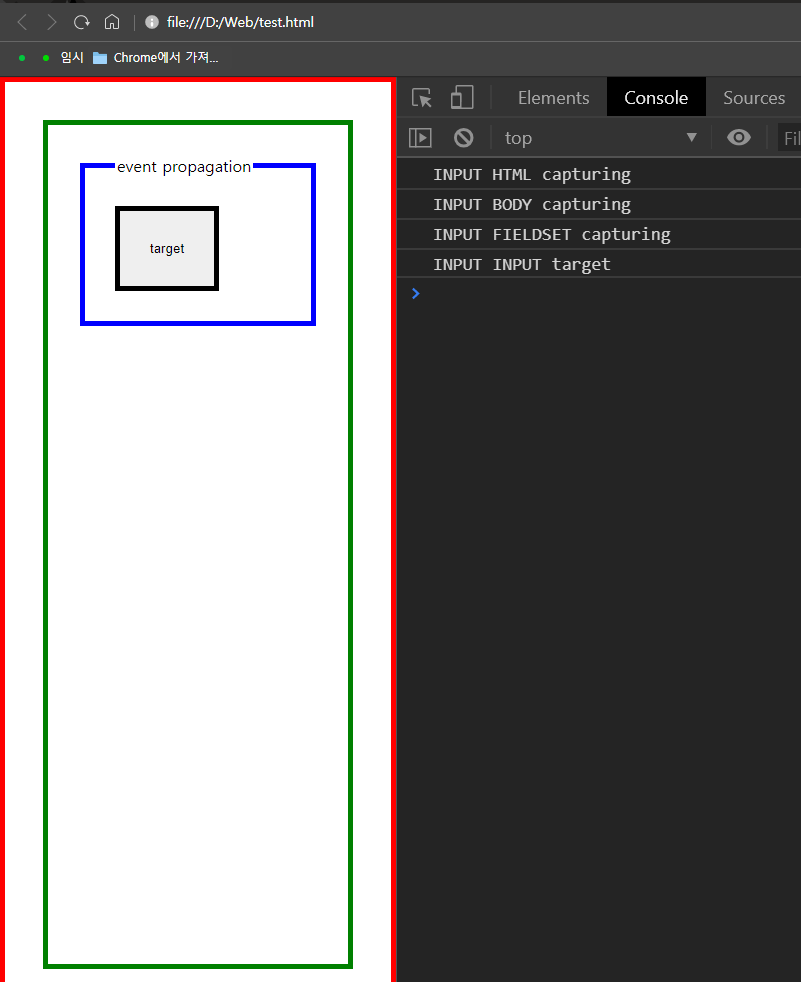Image resolution: width=801 pixels, height=982 pixels.
Task: Select the INPUT BODY capturing log line
Action: pyautogui.click(x=599, y=204)
